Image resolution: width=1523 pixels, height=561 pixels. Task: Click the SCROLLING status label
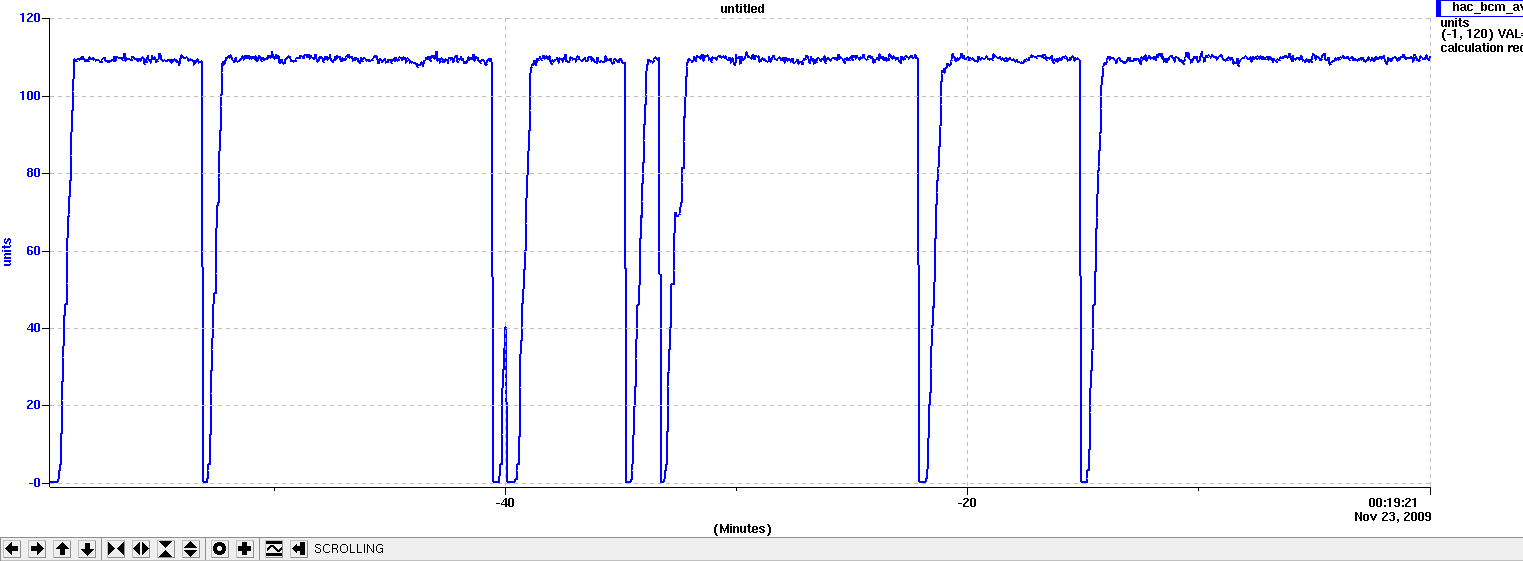[x=349, y=549]
